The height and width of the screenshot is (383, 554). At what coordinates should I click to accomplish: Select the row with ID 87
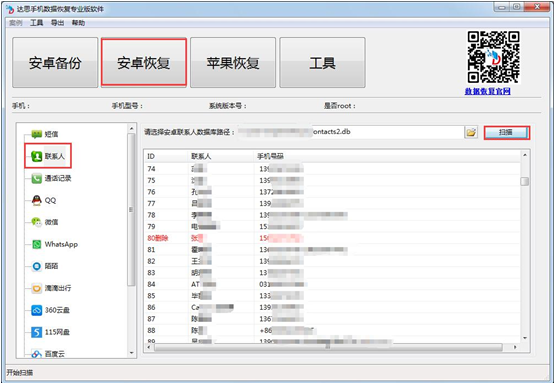tap(332, 319)
